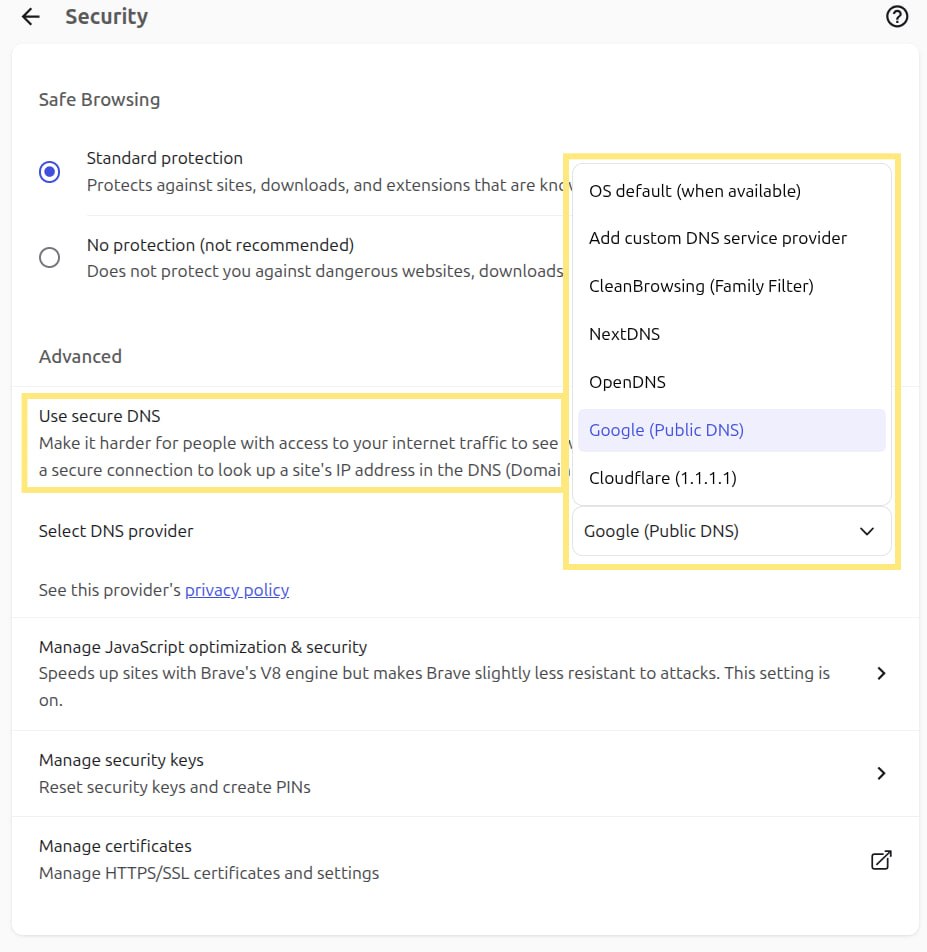Select the Standard protection radio button
927x952 pixels.
49,172
